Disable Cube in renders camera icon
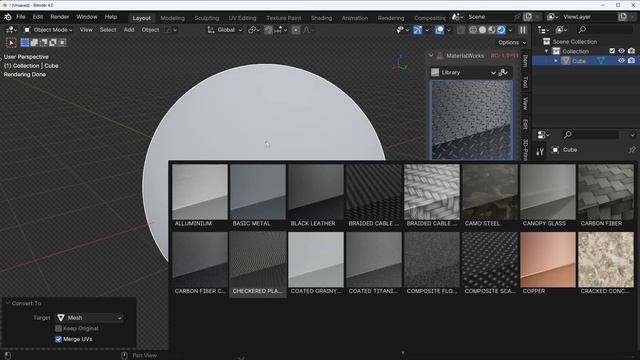This screenshot has width=640, height=360. click(631, 60)
